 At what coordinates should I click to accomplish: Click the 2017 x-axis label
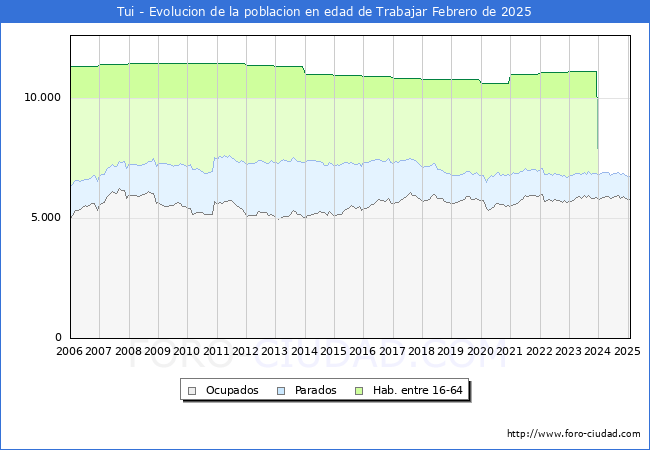click(393, 351)
